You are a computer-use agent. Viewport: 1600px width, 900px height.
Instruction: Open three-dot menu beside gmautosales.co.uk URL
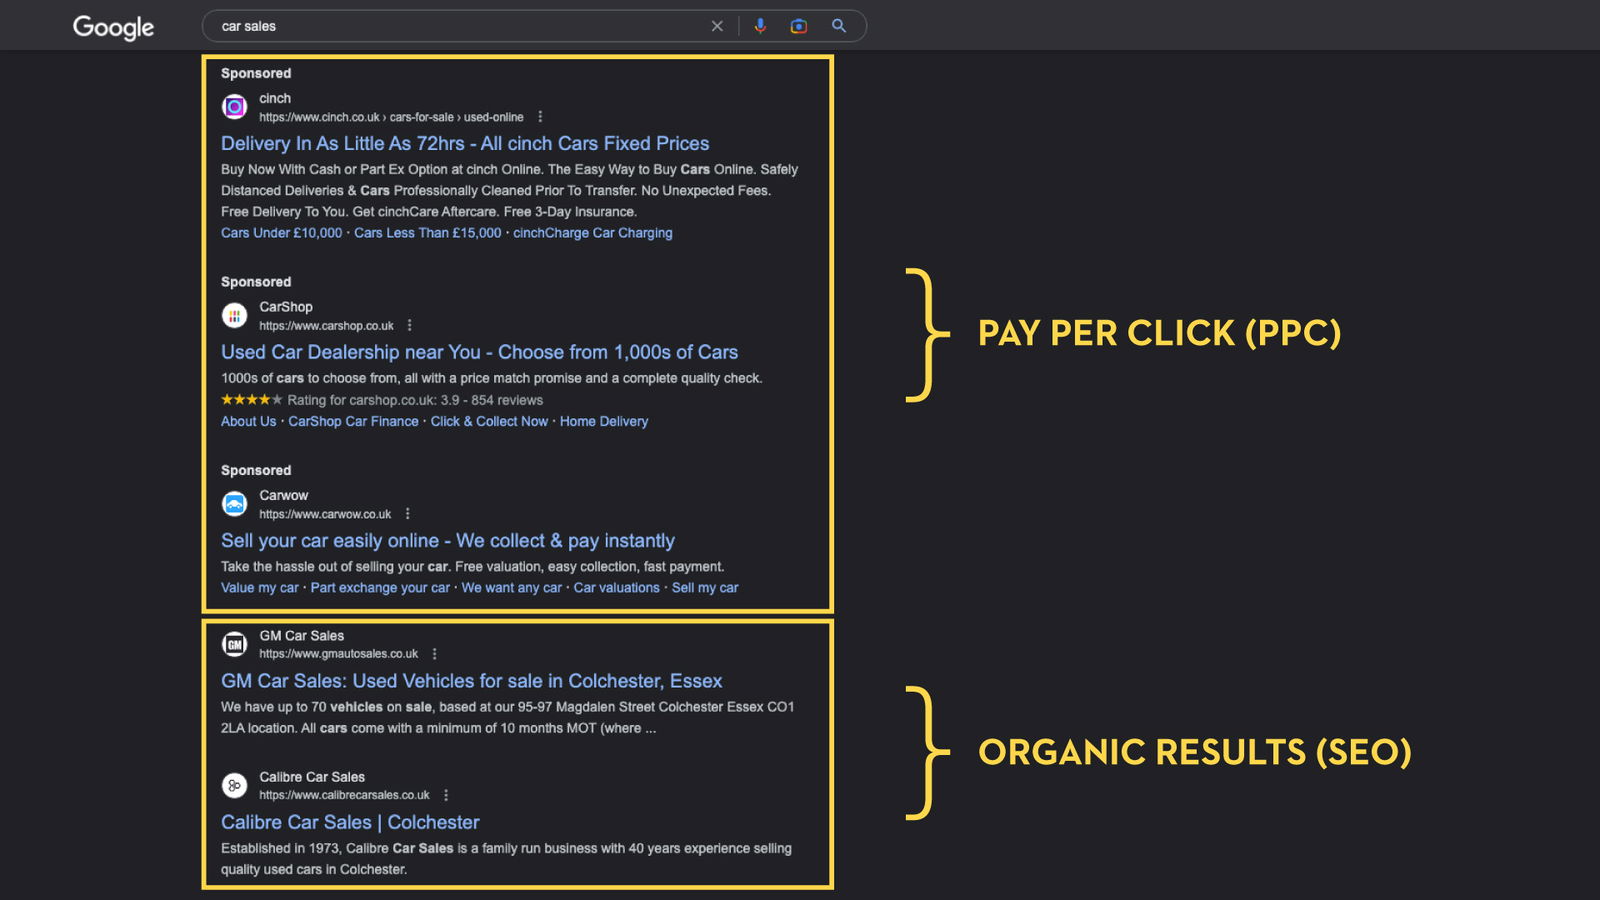point(434,654)
